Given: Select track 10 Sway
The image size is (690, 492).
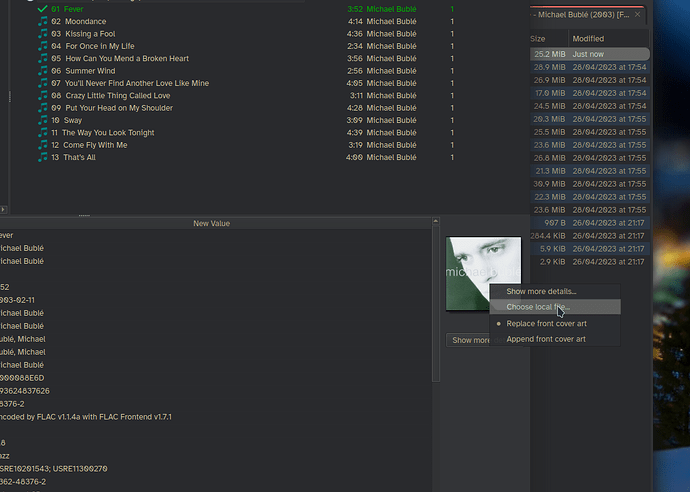Looking at the screenshot, I should coord(246,120).
